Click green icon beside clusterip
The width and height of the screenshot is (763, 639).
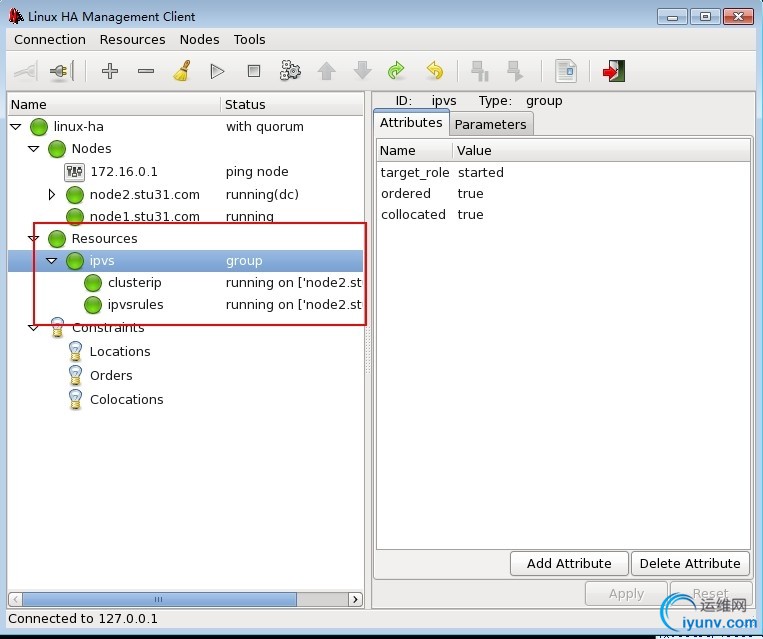(x=93, y=283)
